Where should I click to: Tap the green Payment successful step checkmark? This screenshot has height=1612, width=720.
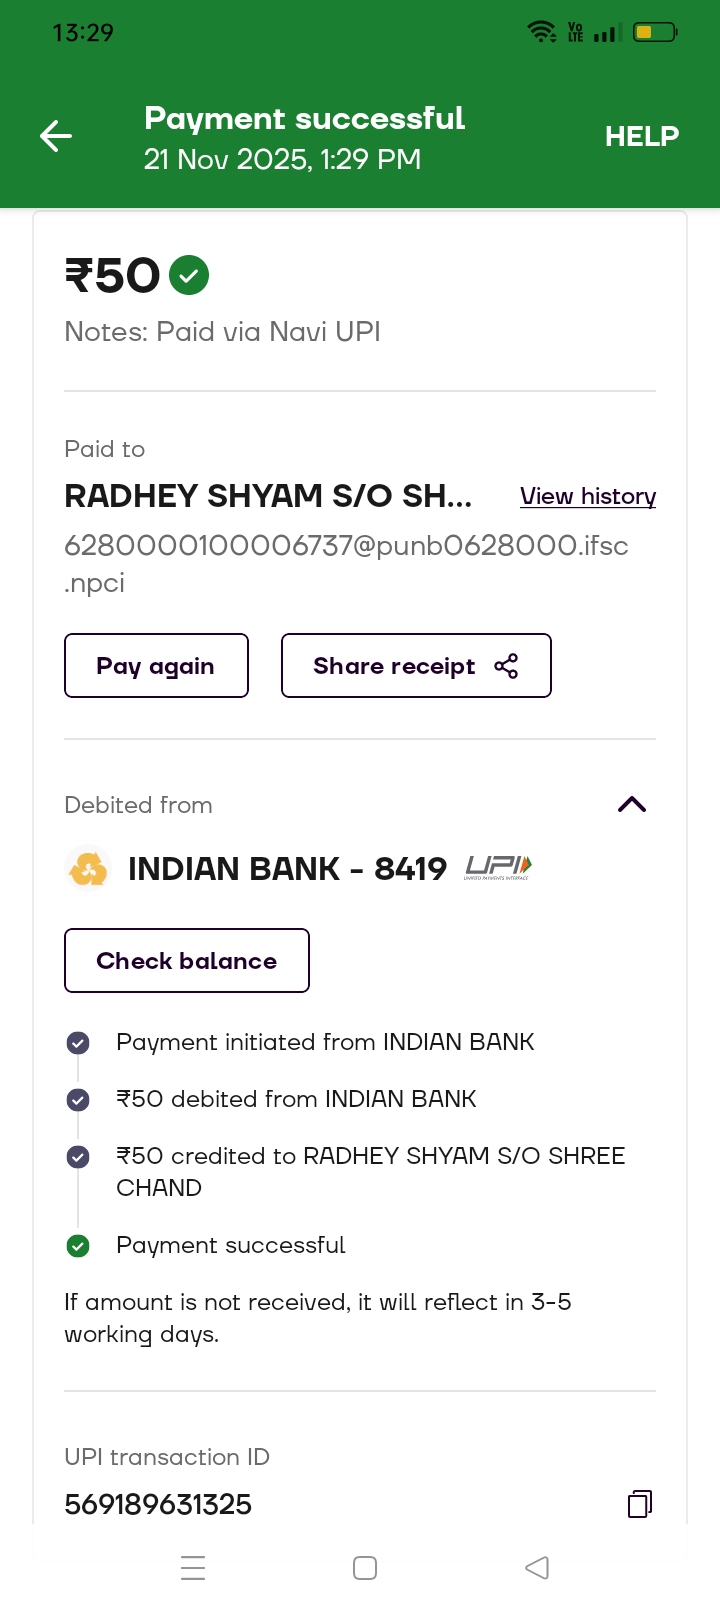(x=78, y=1246)
